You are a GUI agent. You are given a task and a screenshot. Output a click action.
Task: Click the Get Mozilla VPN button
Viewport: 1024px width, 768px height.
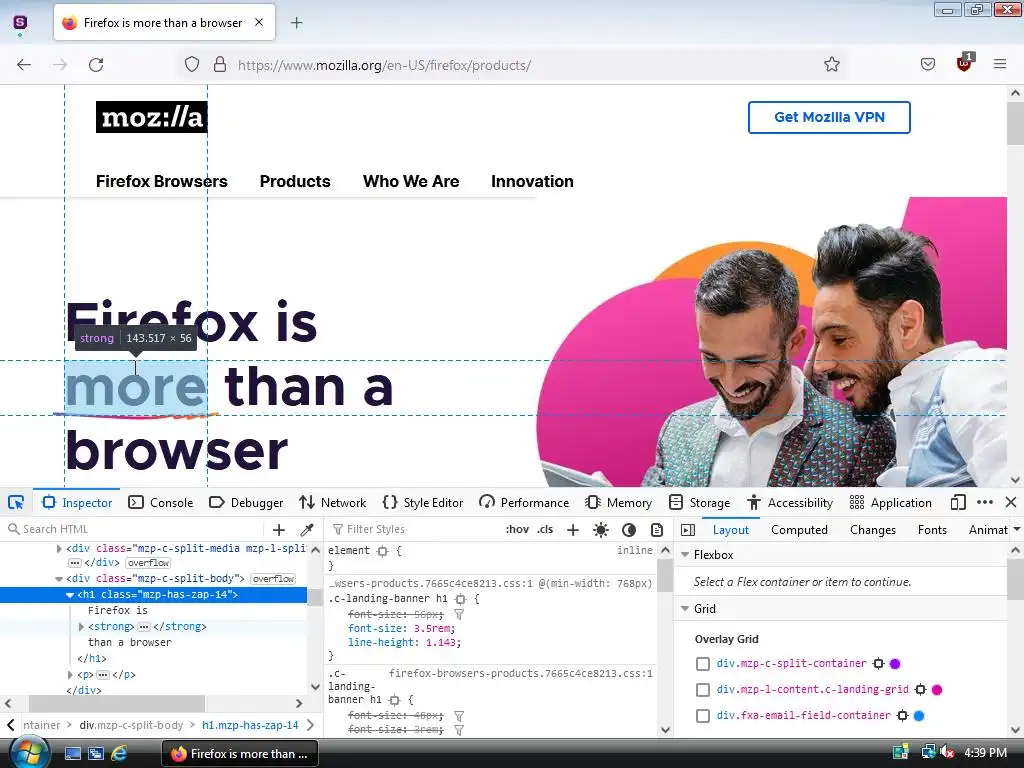[x=829, y=118]
